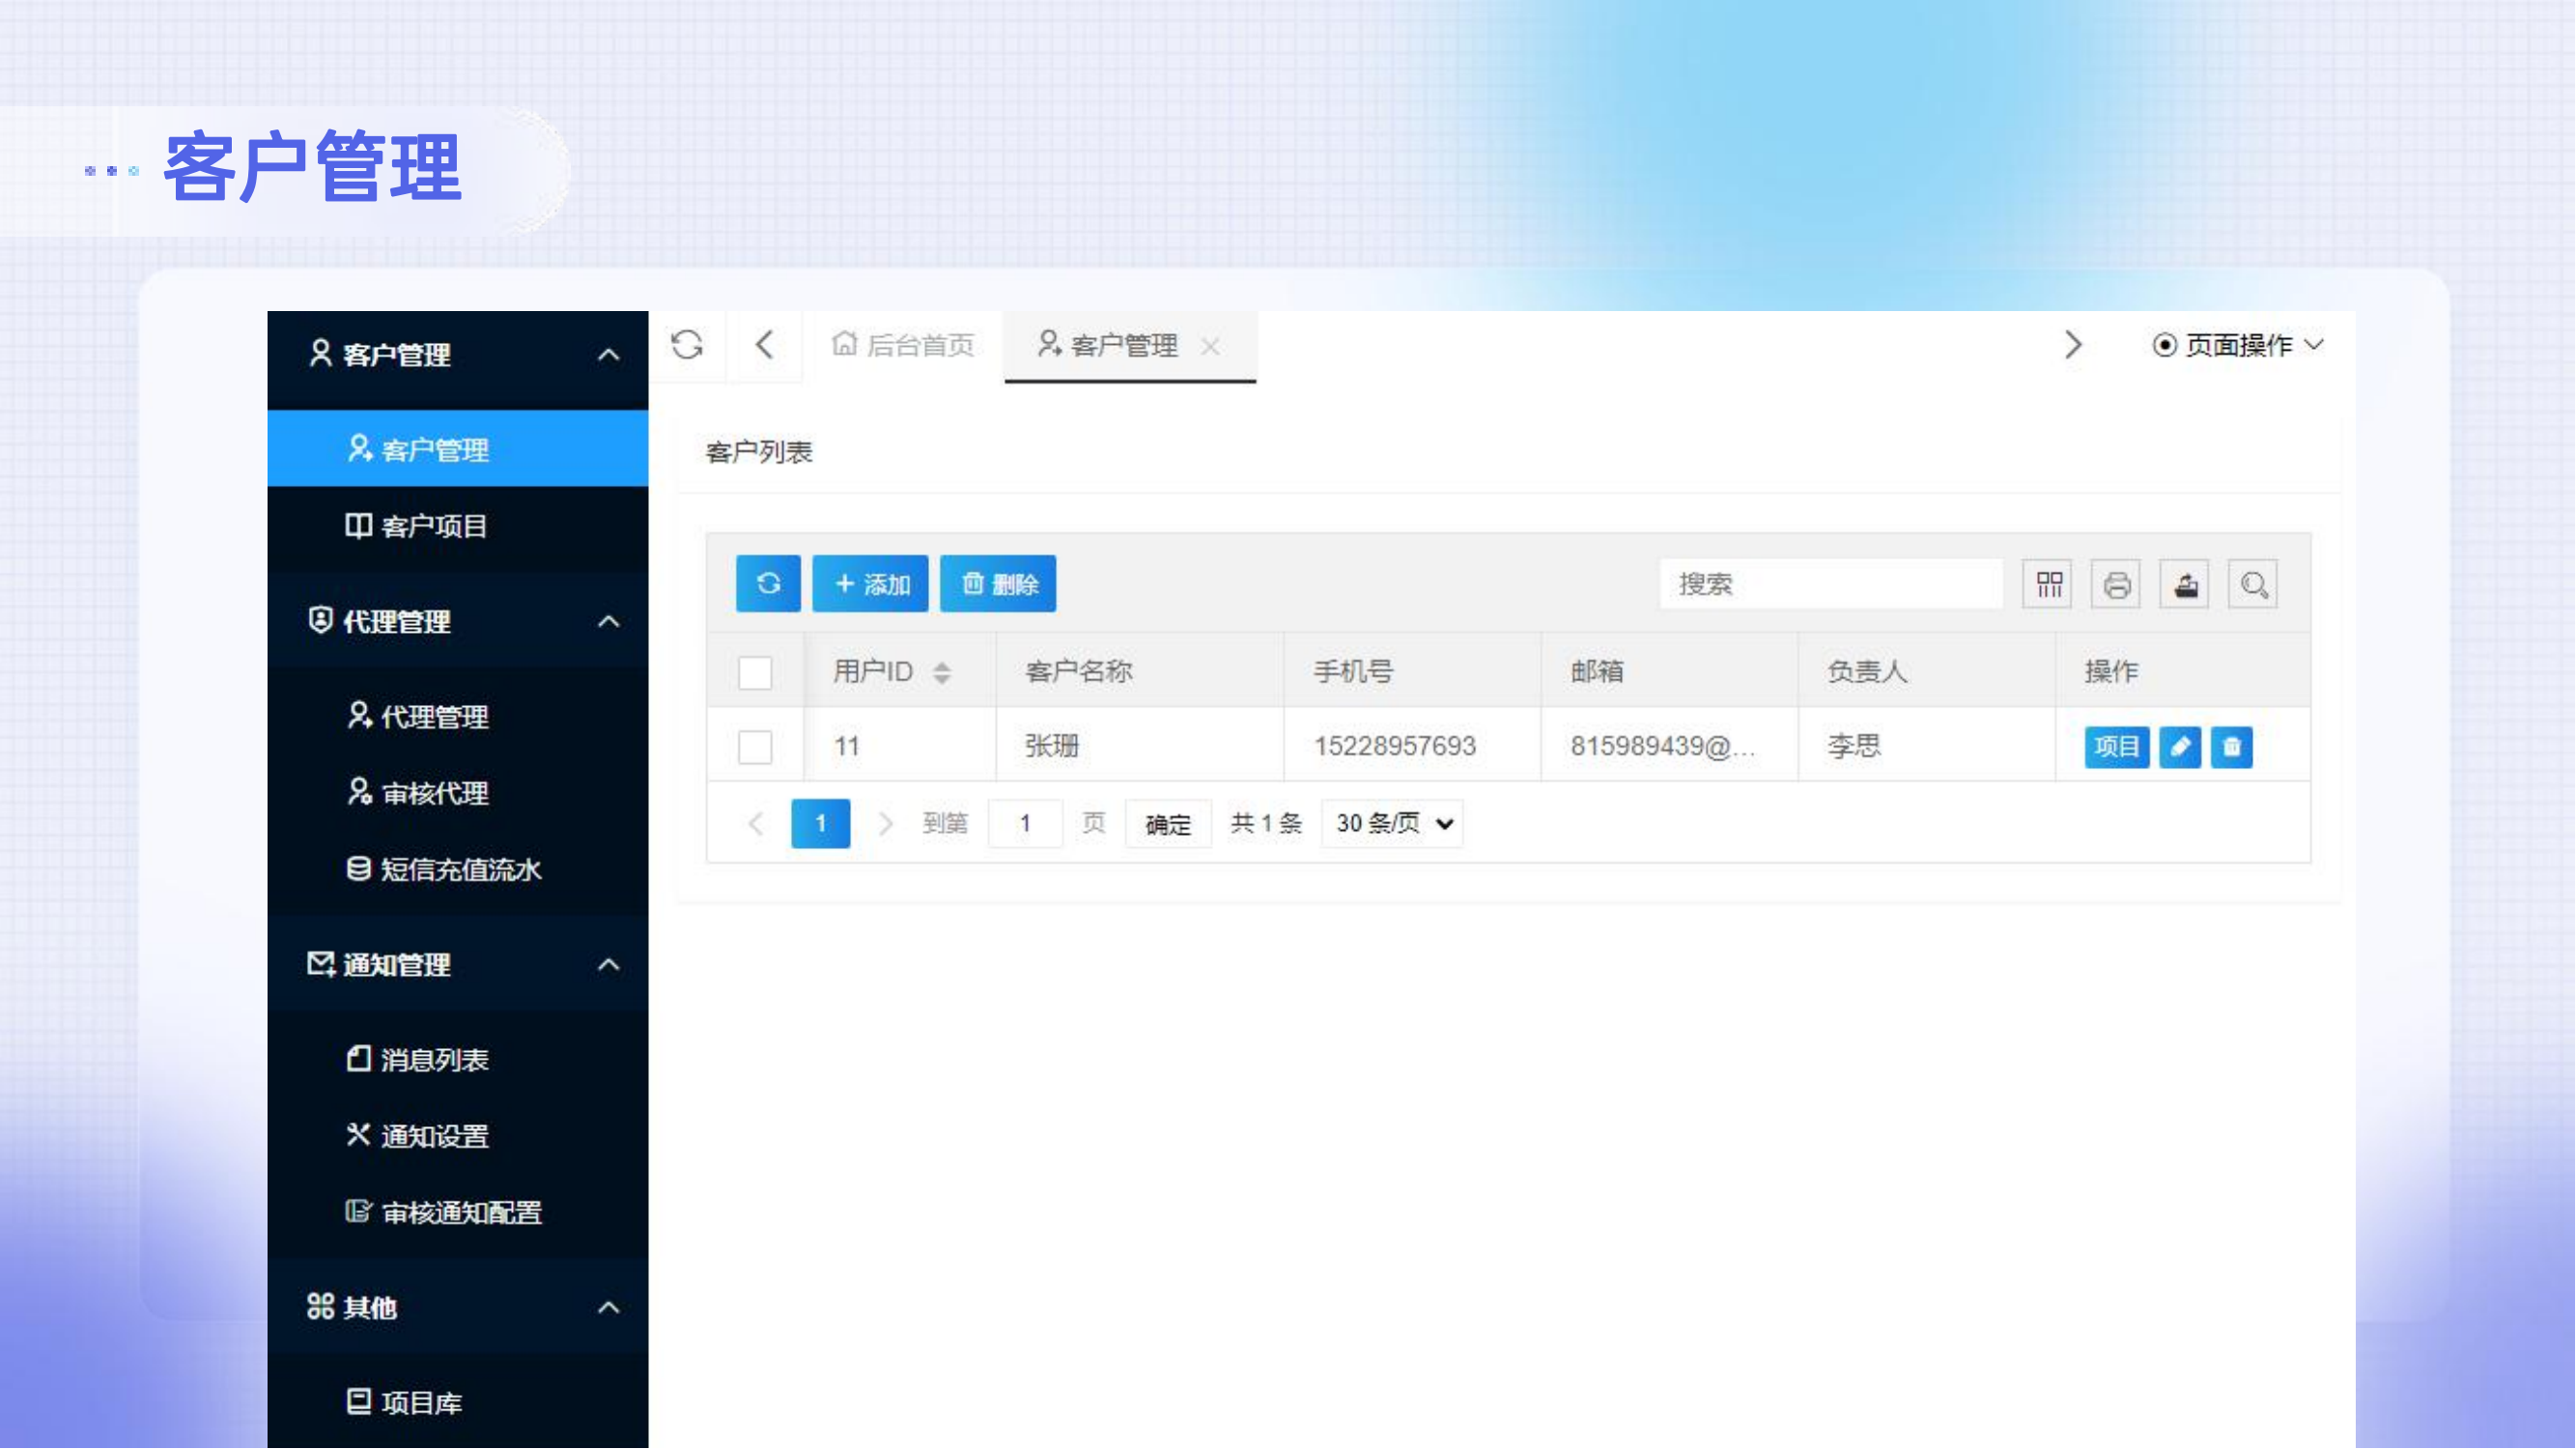Toggle the select-all checkbox in header
The image size is (2576, 1449).
(x=755, y=672)
